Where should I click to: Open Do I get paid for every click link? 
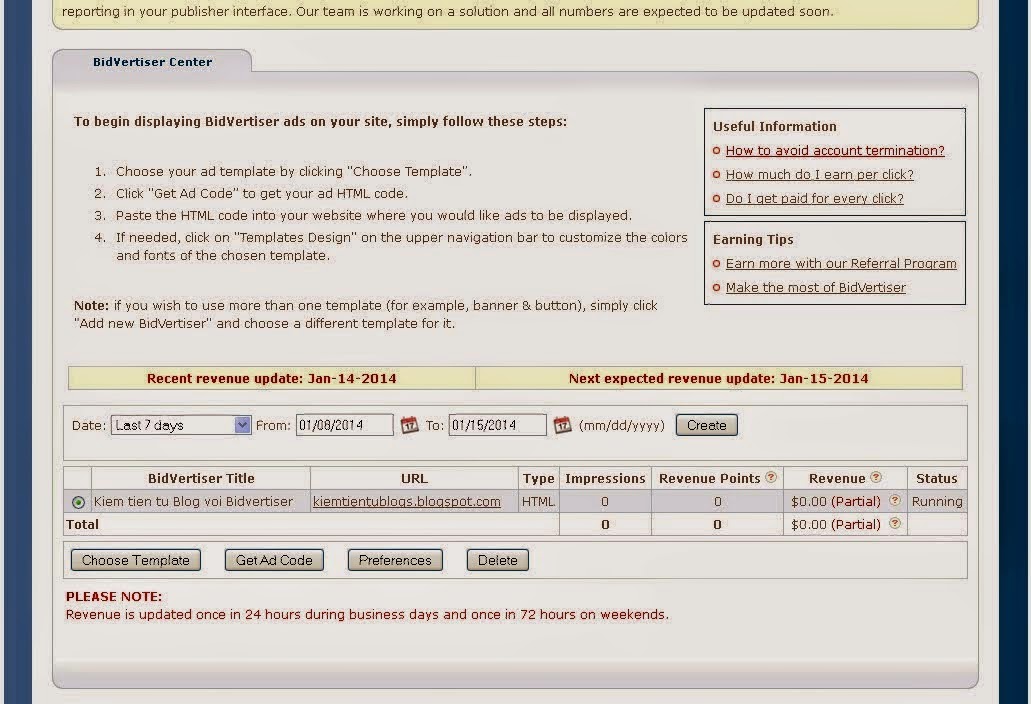(815, 198)
